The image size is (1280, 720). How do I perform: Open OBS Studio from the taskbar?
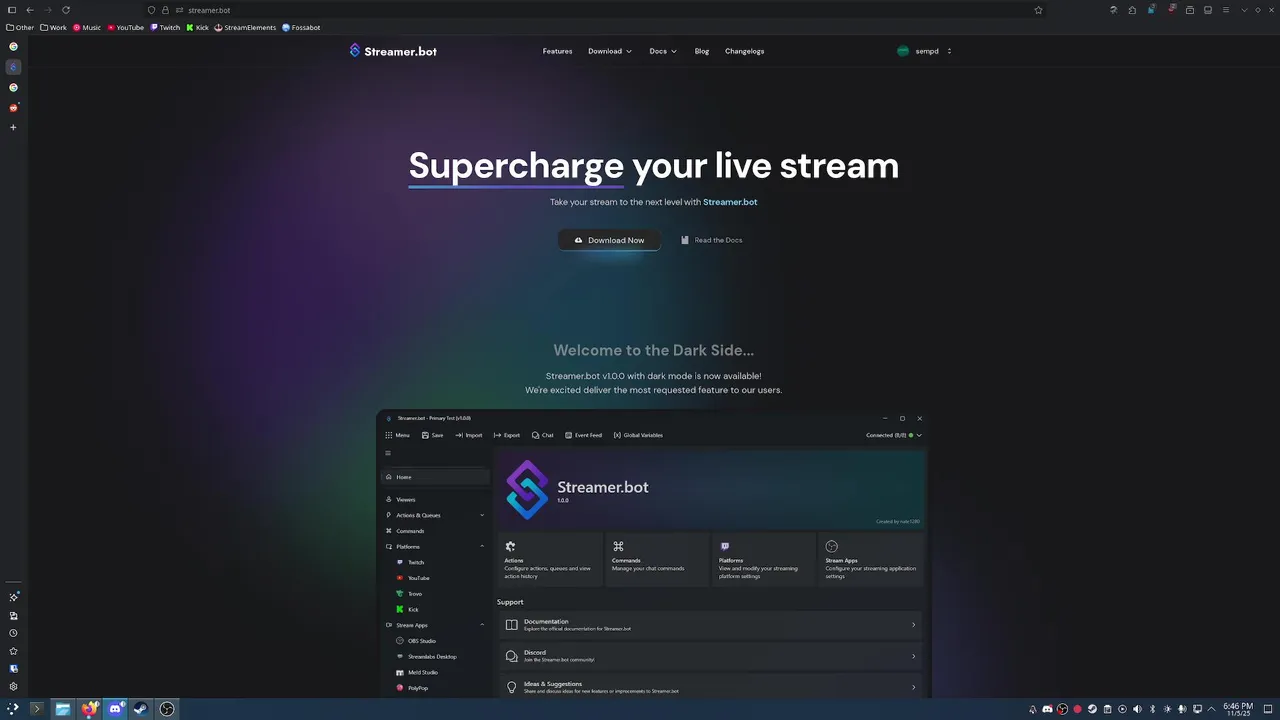[x=167, y=709]
